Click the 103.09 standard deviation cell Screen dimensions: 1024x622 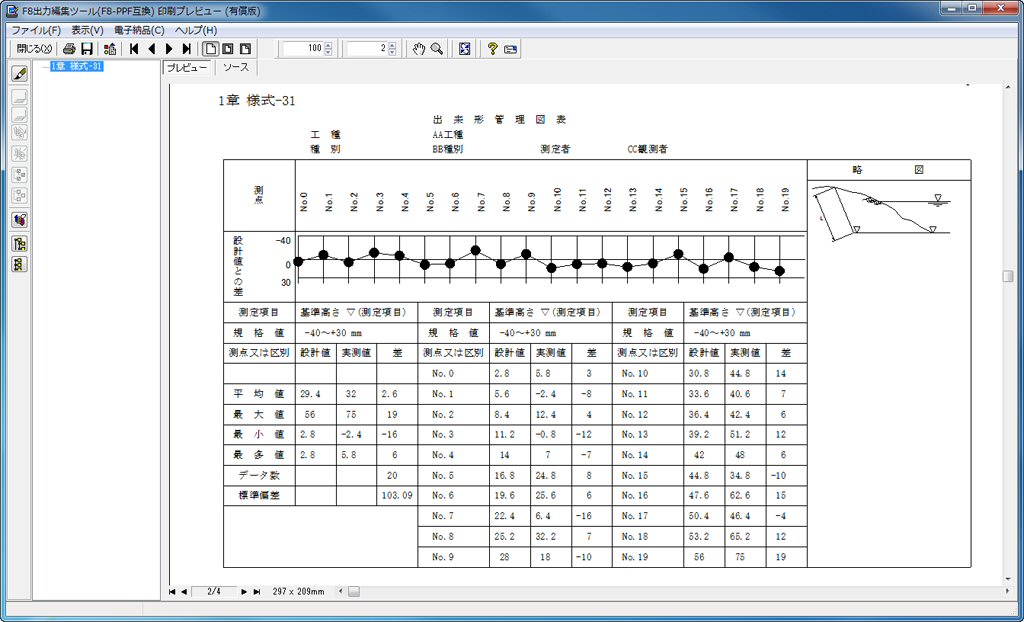coord(397,496)
